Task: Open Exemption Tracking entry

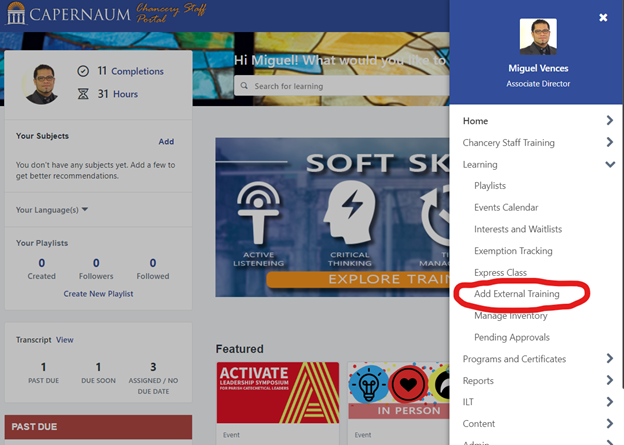Action: (x=513, y=251)
